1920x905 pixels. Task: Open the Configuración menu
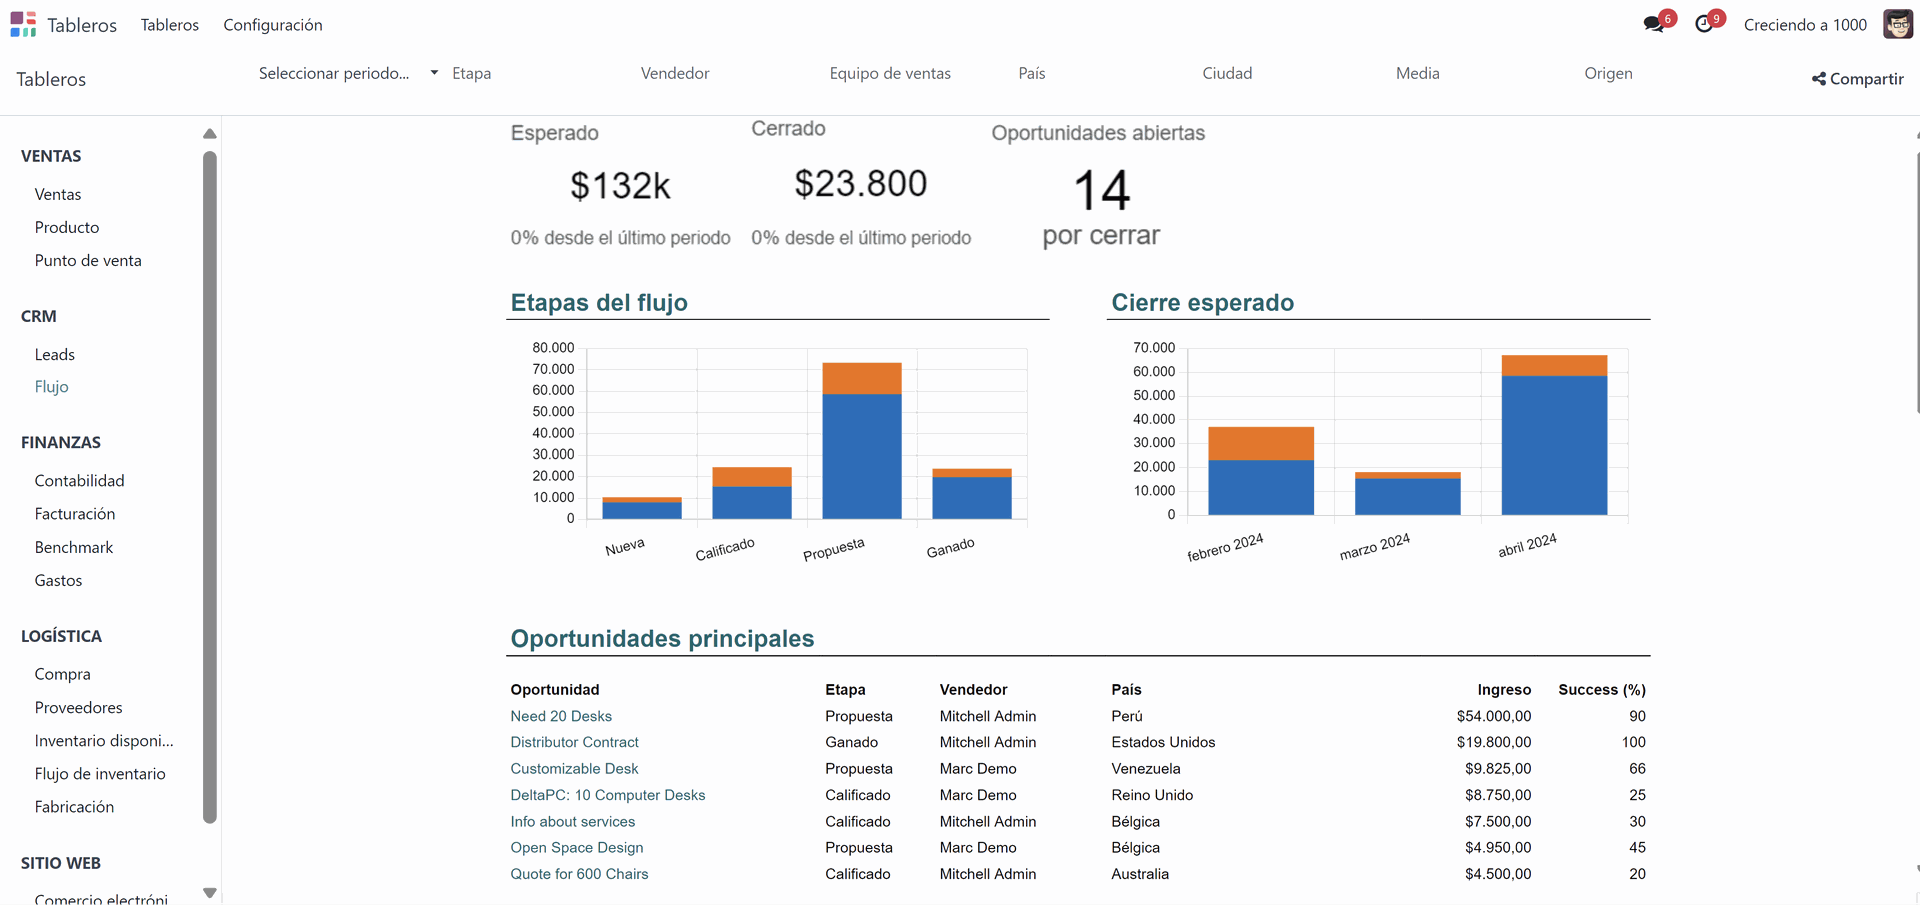point(273,25)
